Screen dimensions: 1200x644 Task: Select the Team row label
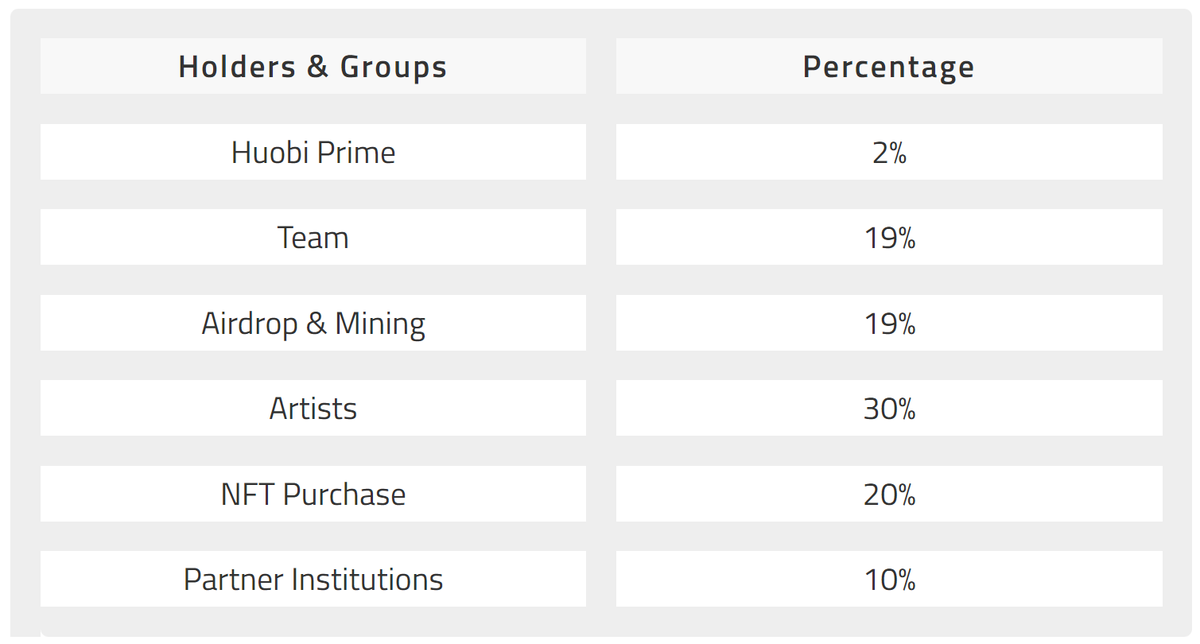click(313, 238)
